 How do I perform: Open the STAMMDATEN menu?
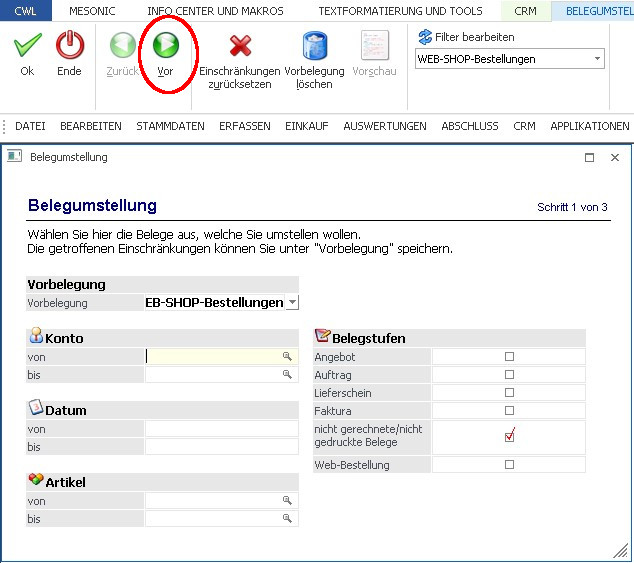(170, 127)
